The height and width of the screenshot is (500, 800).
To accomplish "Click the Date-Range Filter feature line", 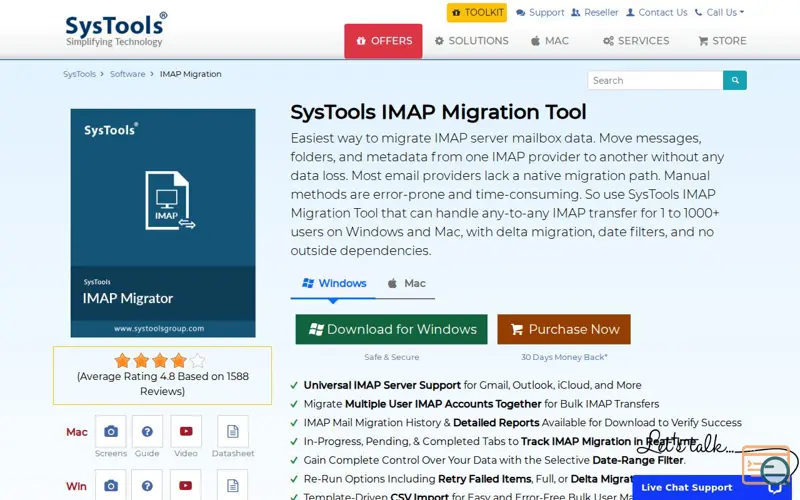I will click(x=494, y=460).
